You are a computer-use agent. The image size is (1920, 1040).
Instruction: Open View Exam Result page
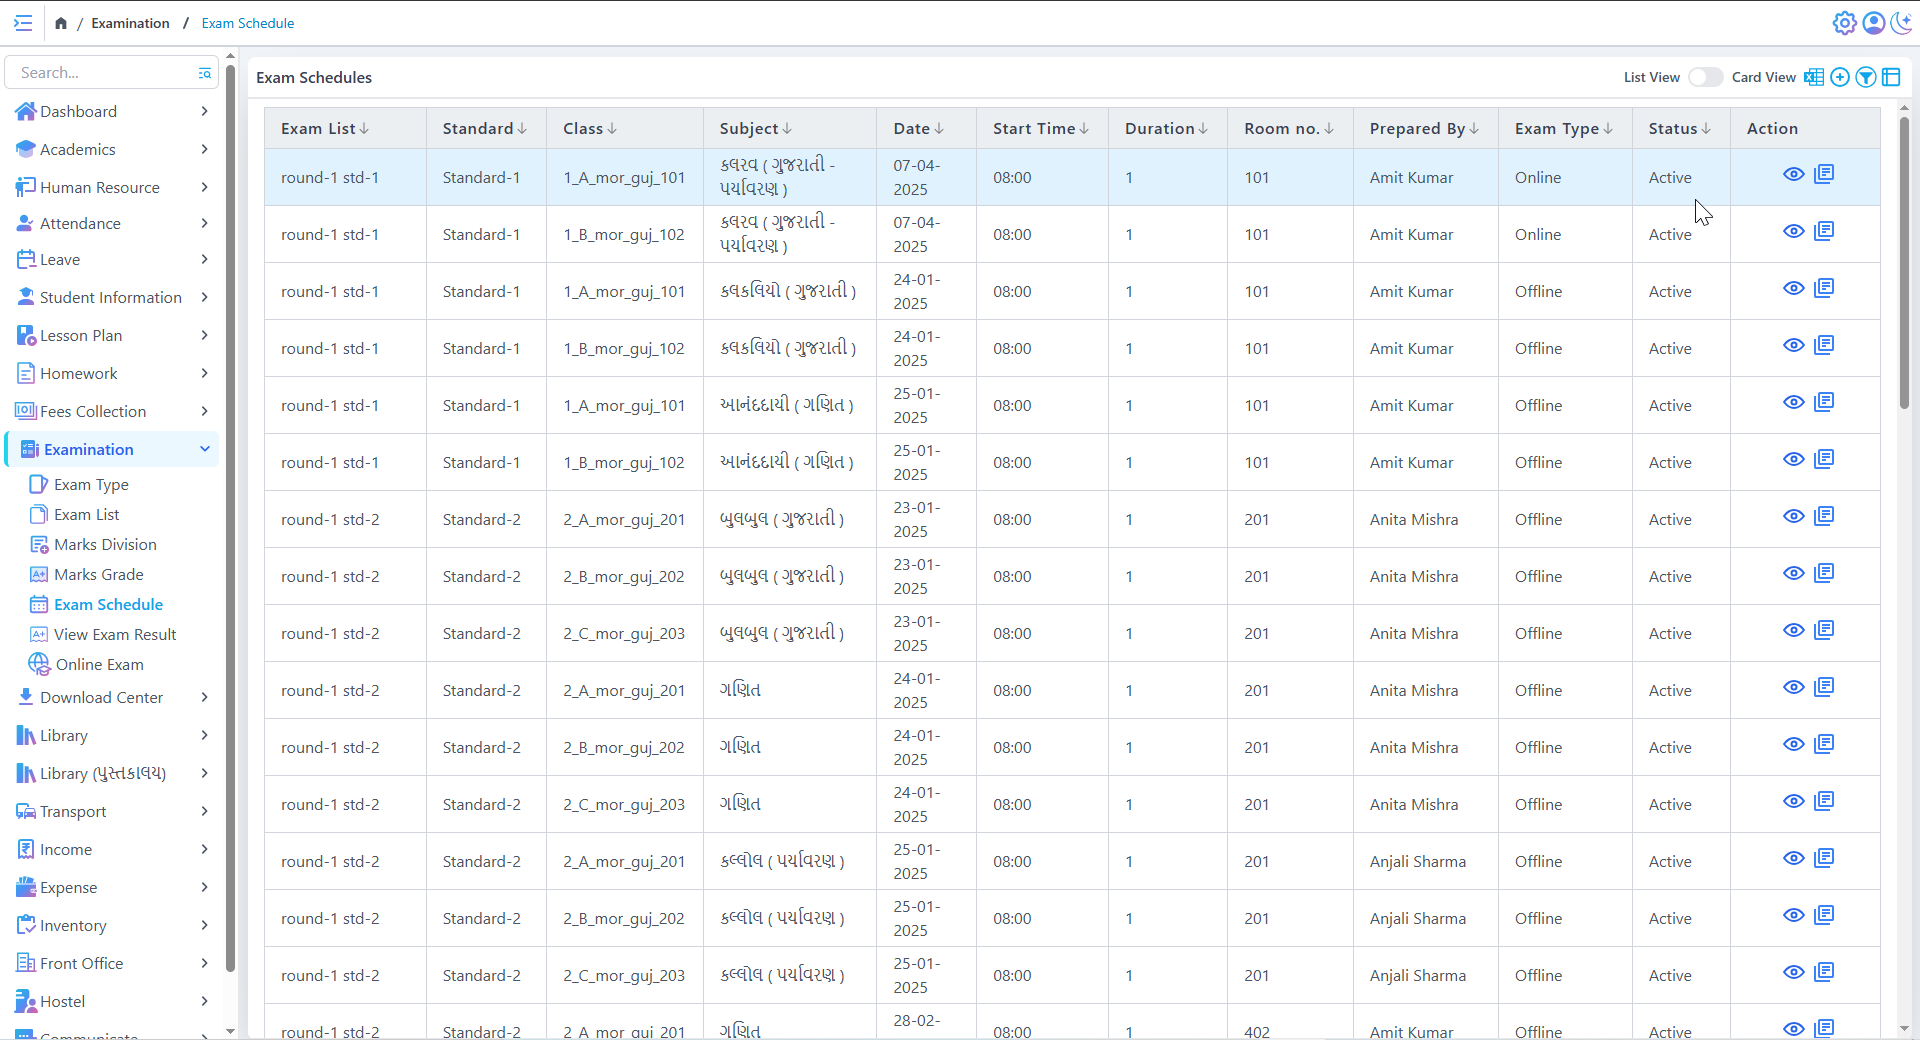(114, 634)
